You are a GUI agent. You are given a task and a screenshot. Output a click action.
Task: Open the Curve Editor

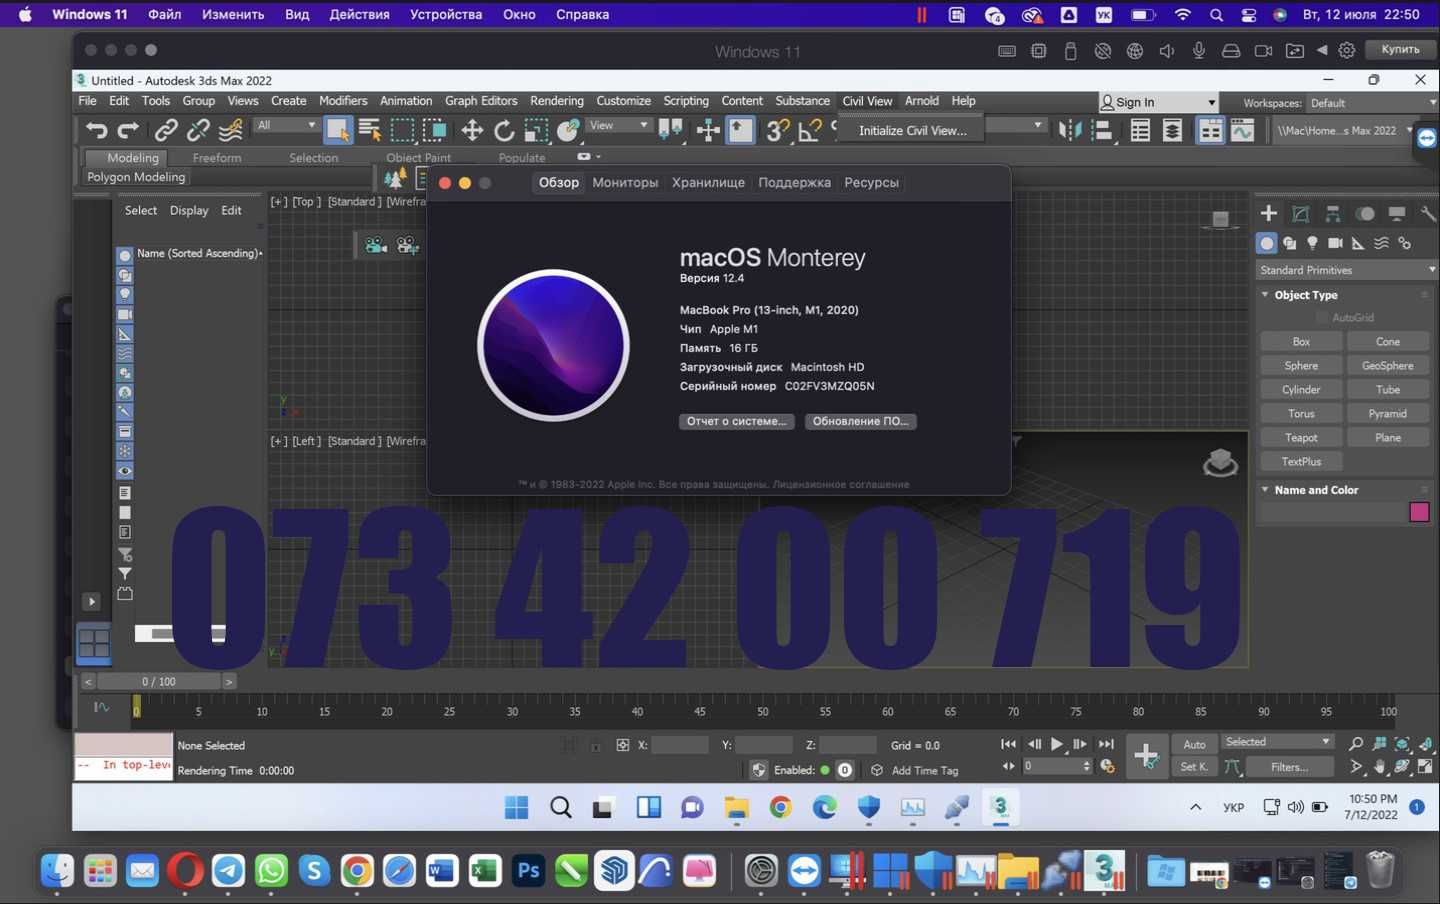coord(1242,130)
